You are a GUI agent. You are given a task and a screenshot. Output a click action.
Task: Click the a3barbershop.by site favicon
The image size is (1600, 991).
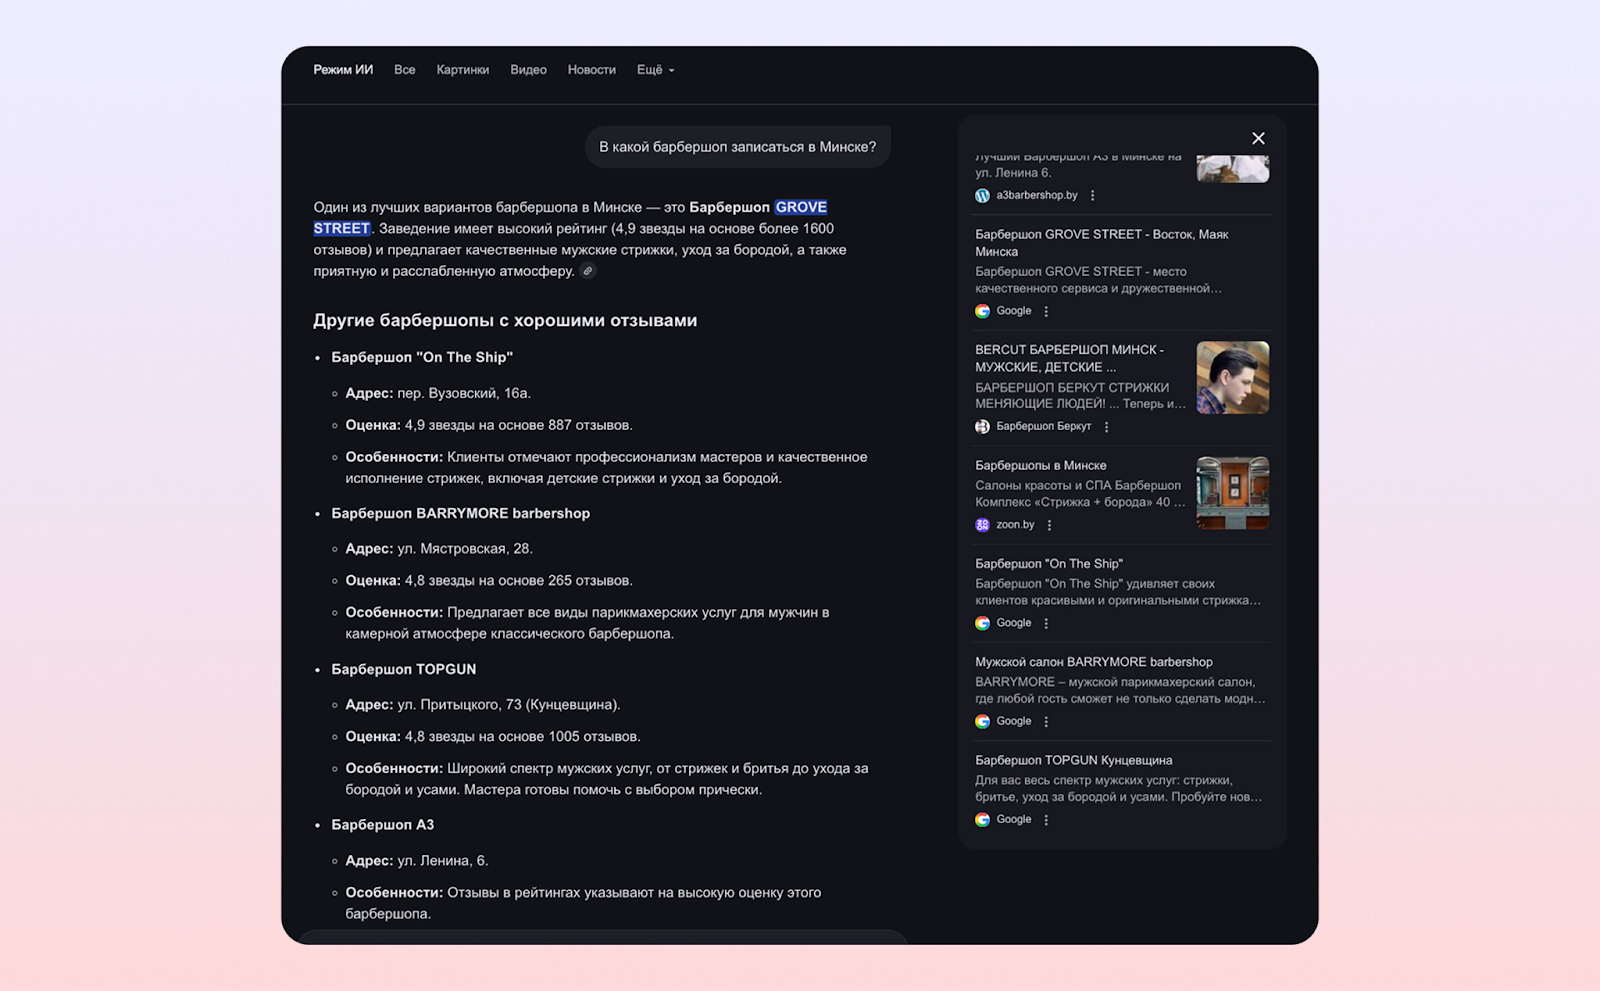click(x=983, y=196)
